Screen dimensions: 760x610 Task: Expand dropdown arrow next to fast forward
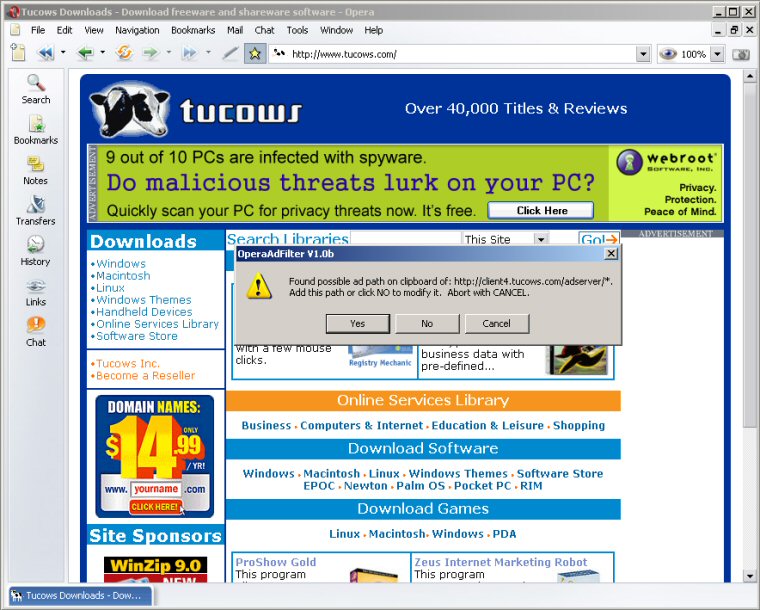[208, 52]
